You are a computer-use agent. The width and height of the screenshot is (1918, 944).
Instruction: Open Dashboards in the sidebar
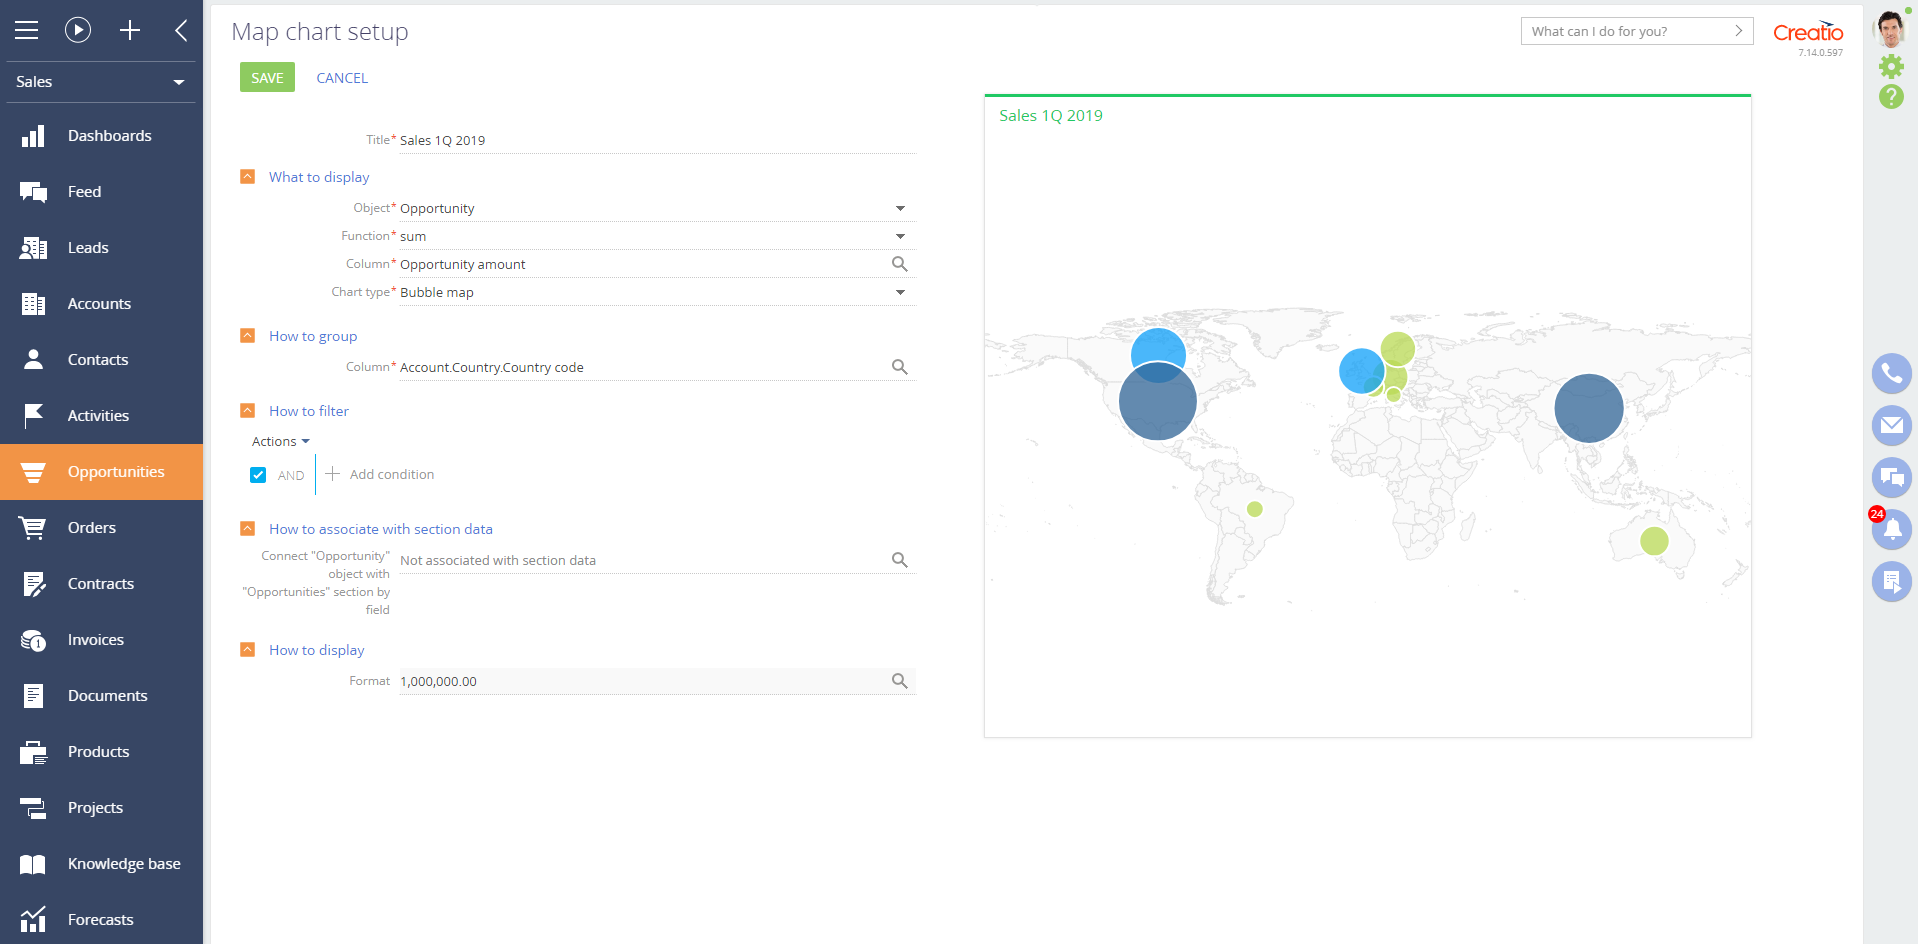[x=109, y=136]
